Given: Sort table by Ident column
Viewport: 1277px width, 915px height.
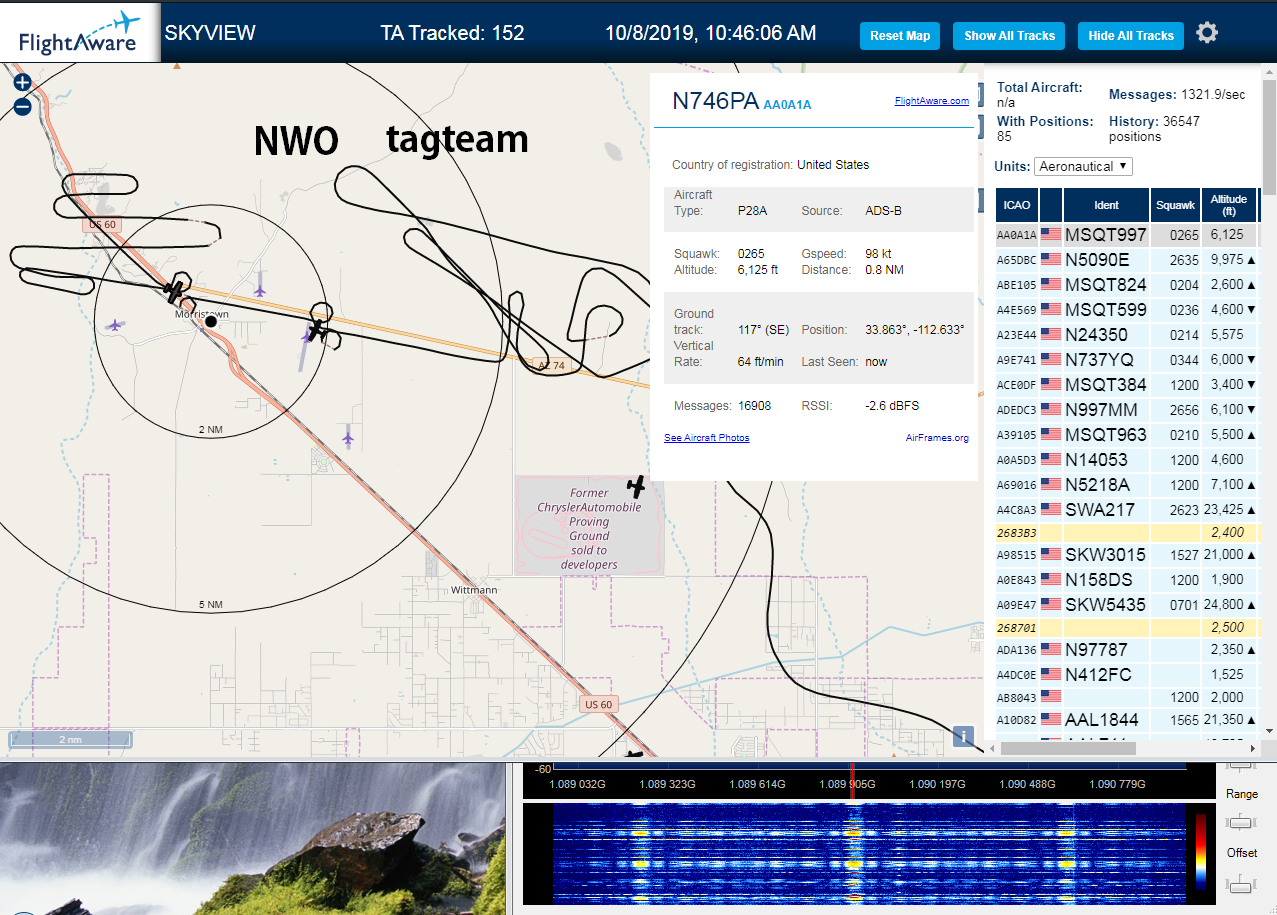Looking at the screenshot, I should 1106,205.
